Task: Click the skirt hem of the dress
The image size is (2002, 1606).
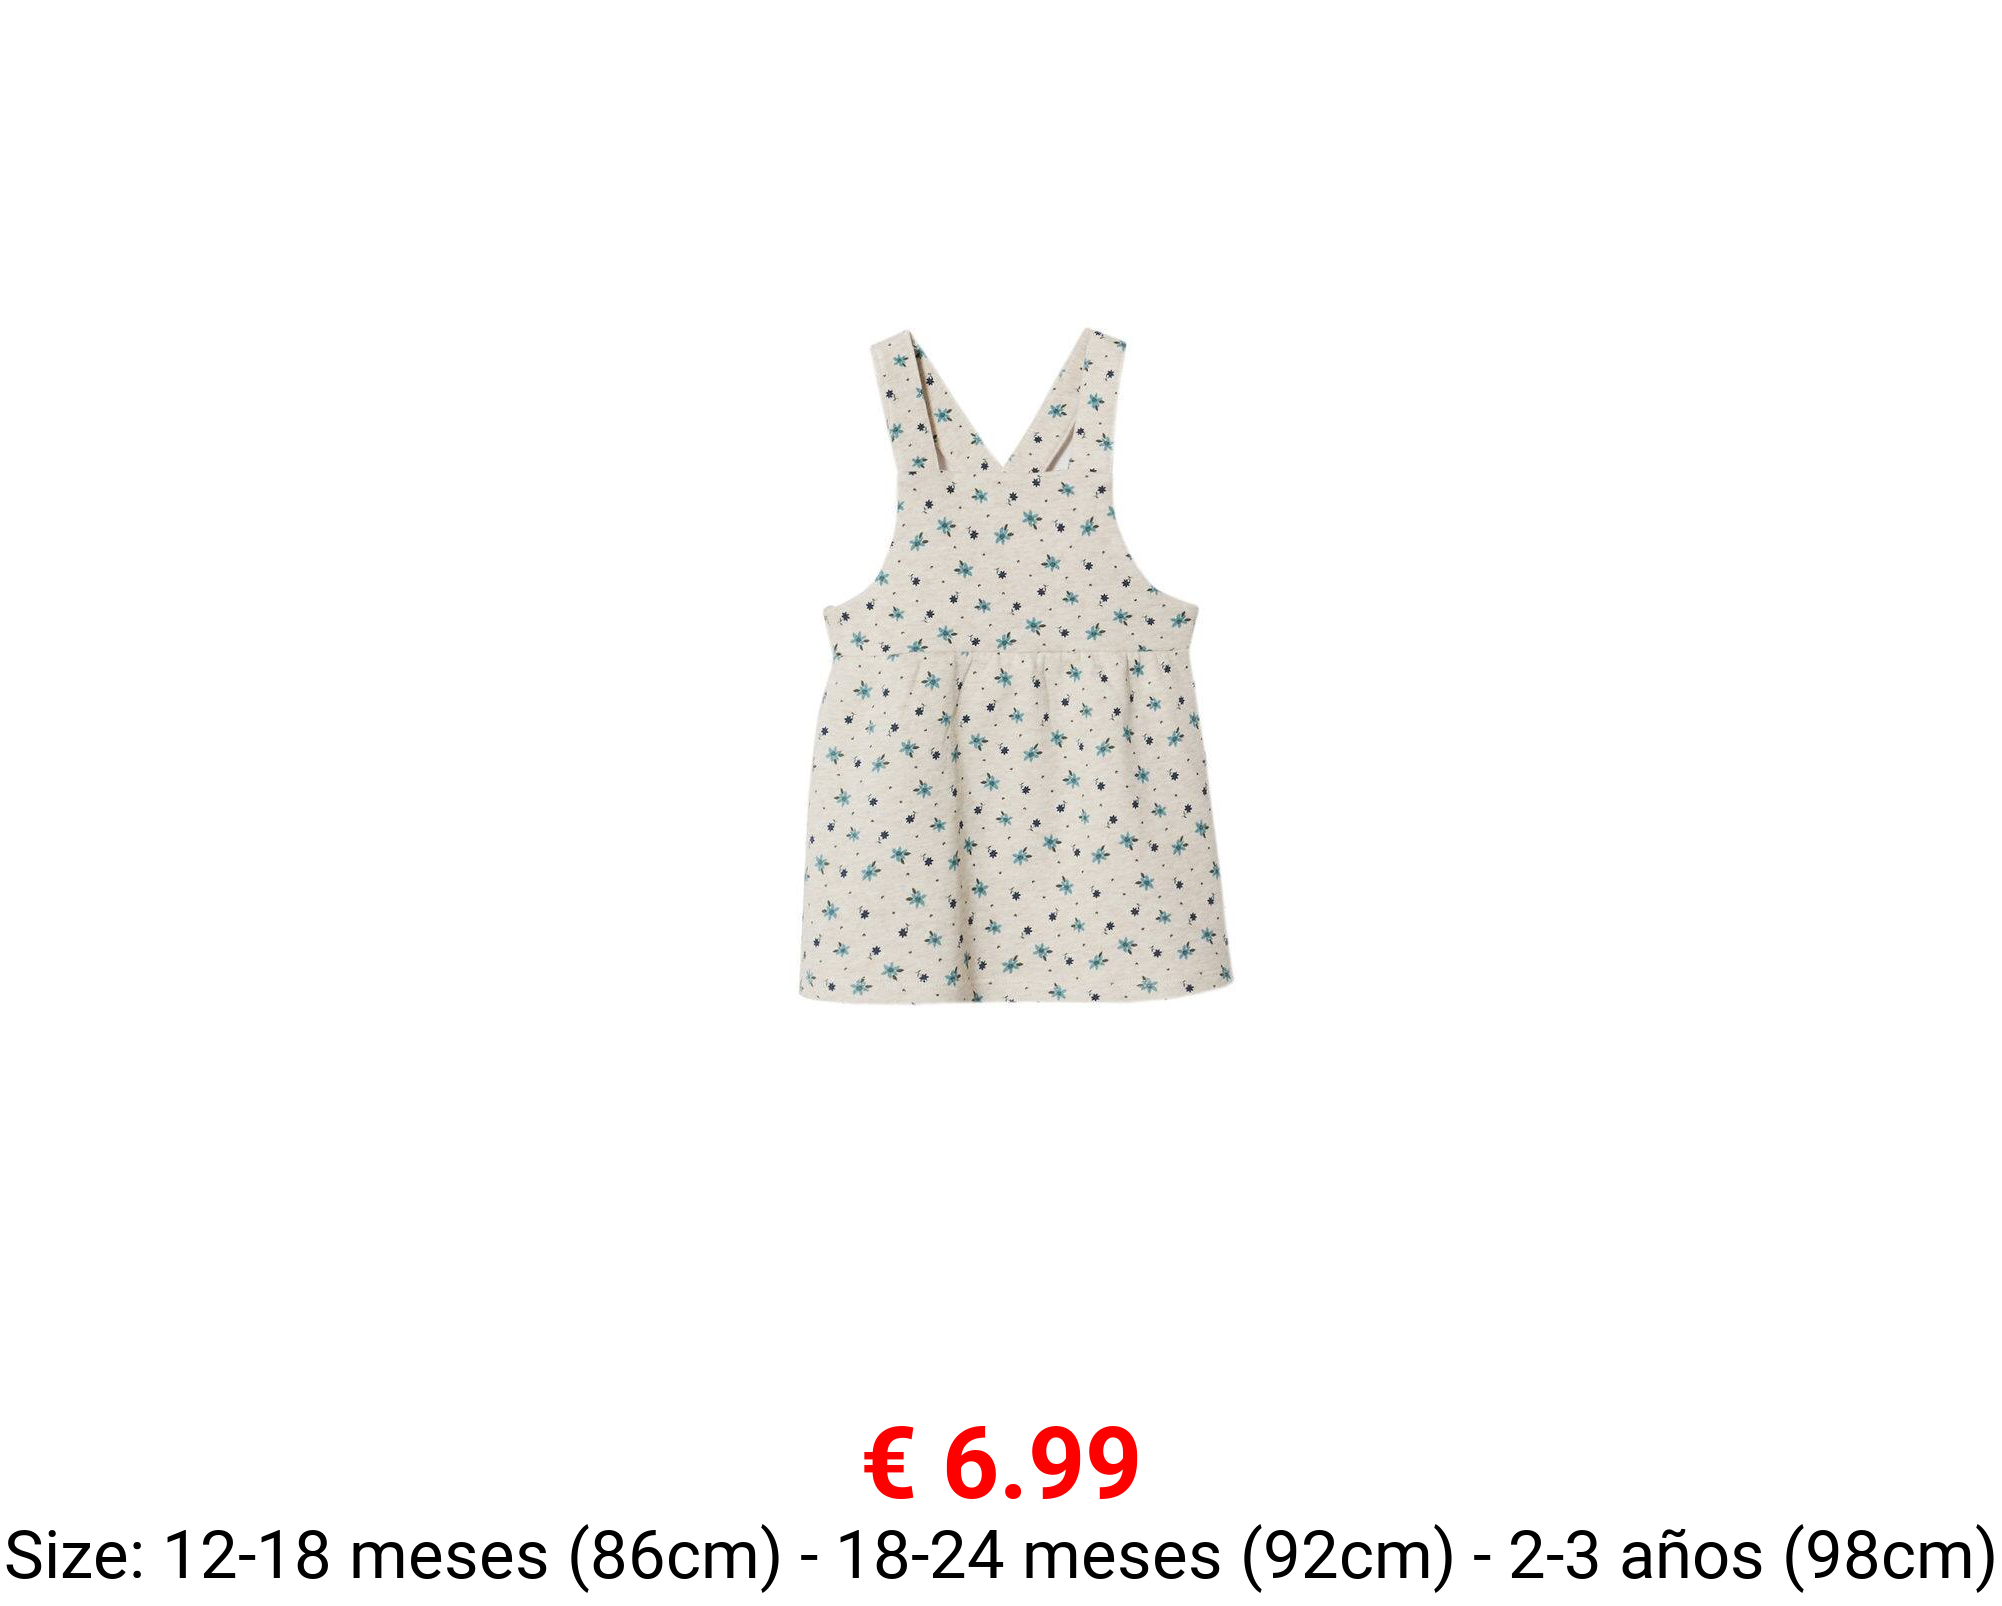Action: [x=1015, y=990]
